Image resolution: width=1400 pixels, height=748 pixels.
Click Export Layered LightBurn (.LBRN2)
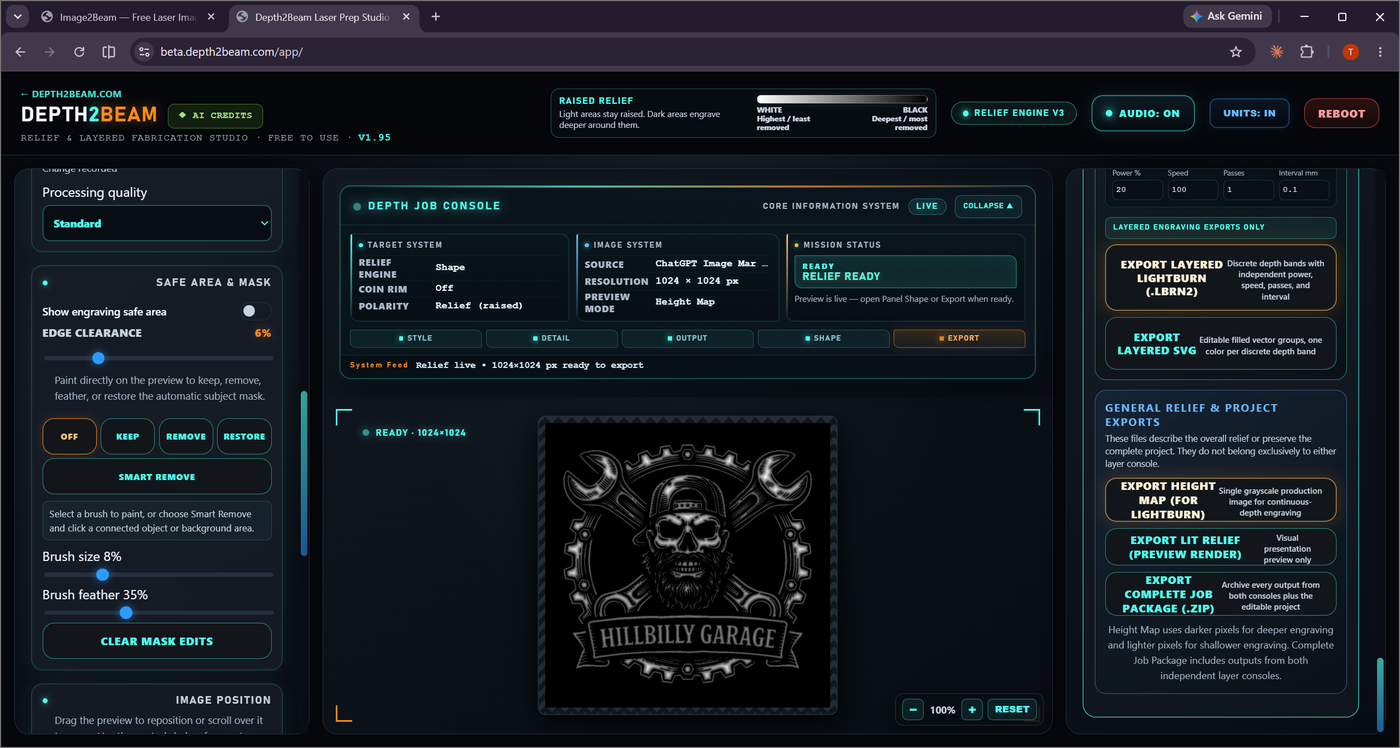(x=1220, y=278)
